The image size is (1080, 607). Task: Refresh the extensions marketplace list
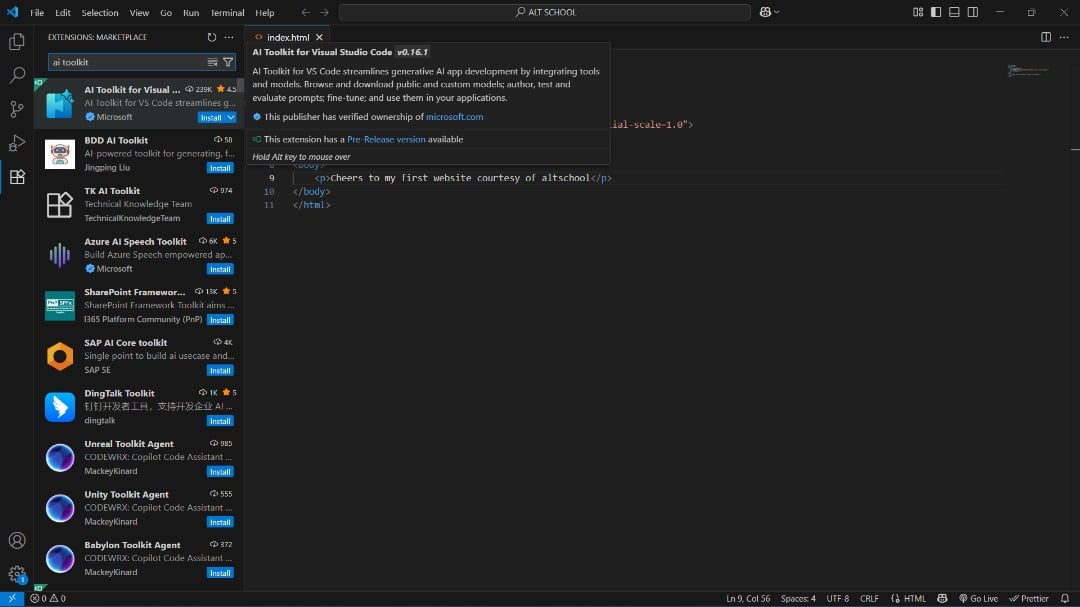pos(211,37)
